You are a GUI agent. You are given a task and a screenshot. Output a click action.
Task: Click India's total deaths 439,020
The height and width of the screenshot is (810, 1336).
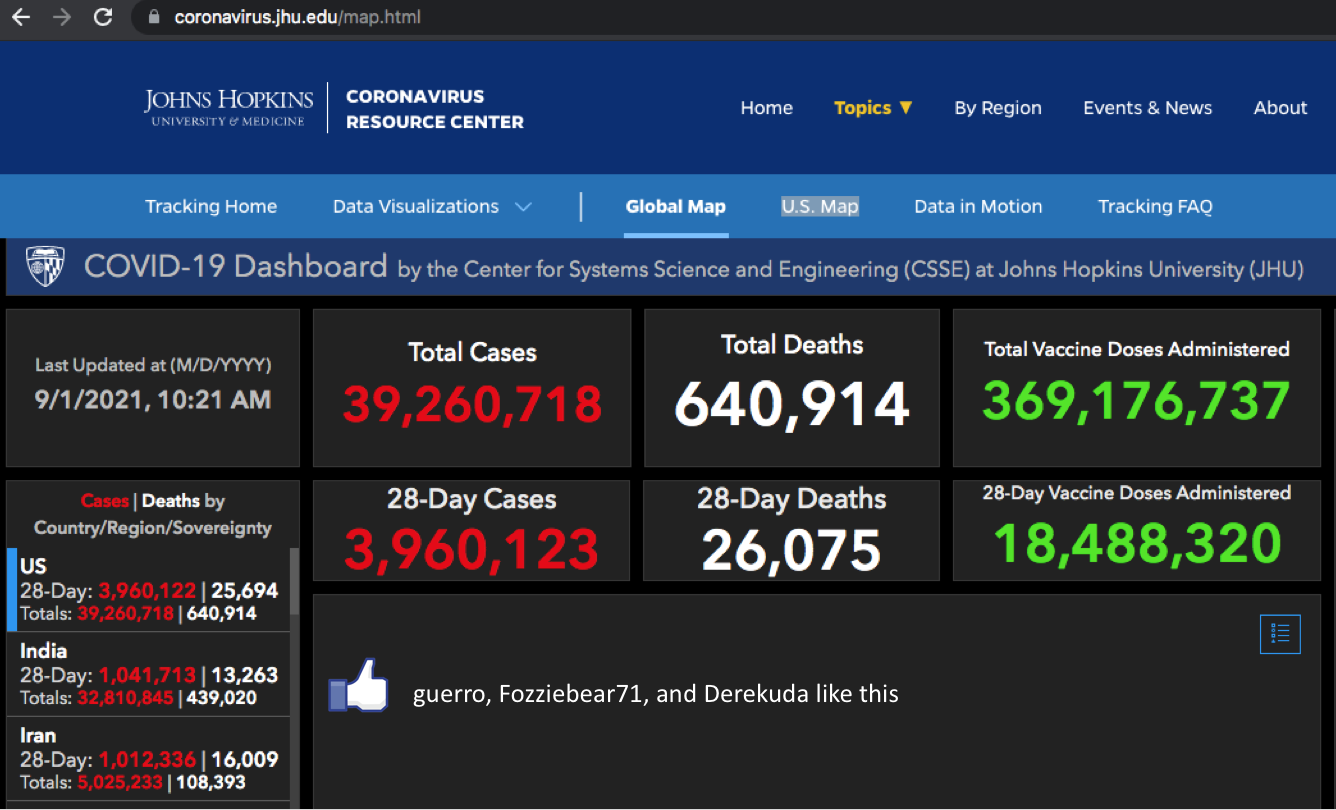pos(222,698)
